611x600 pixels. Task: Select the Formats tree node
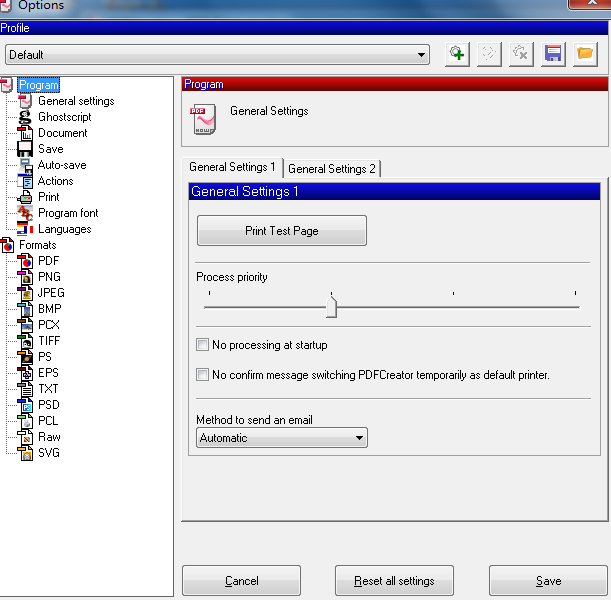(x=37, y=245)
